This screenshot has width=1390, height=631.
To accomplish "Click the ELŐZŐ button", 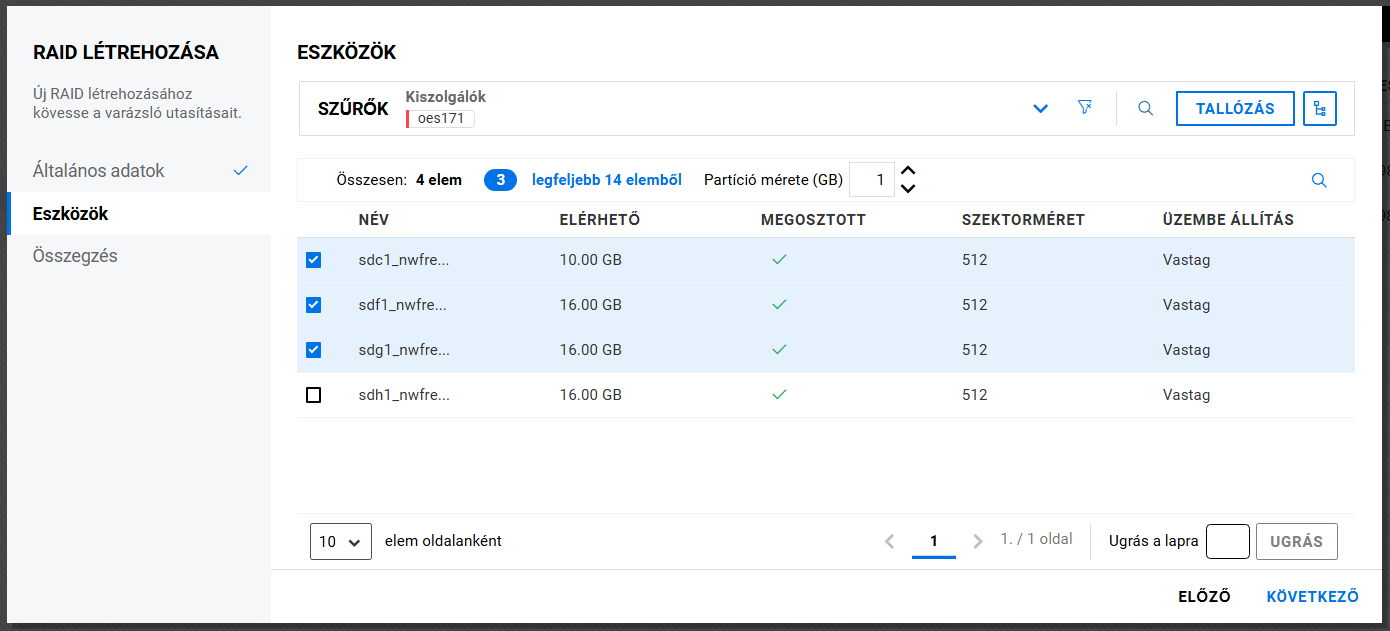I will click(1204, 597).
